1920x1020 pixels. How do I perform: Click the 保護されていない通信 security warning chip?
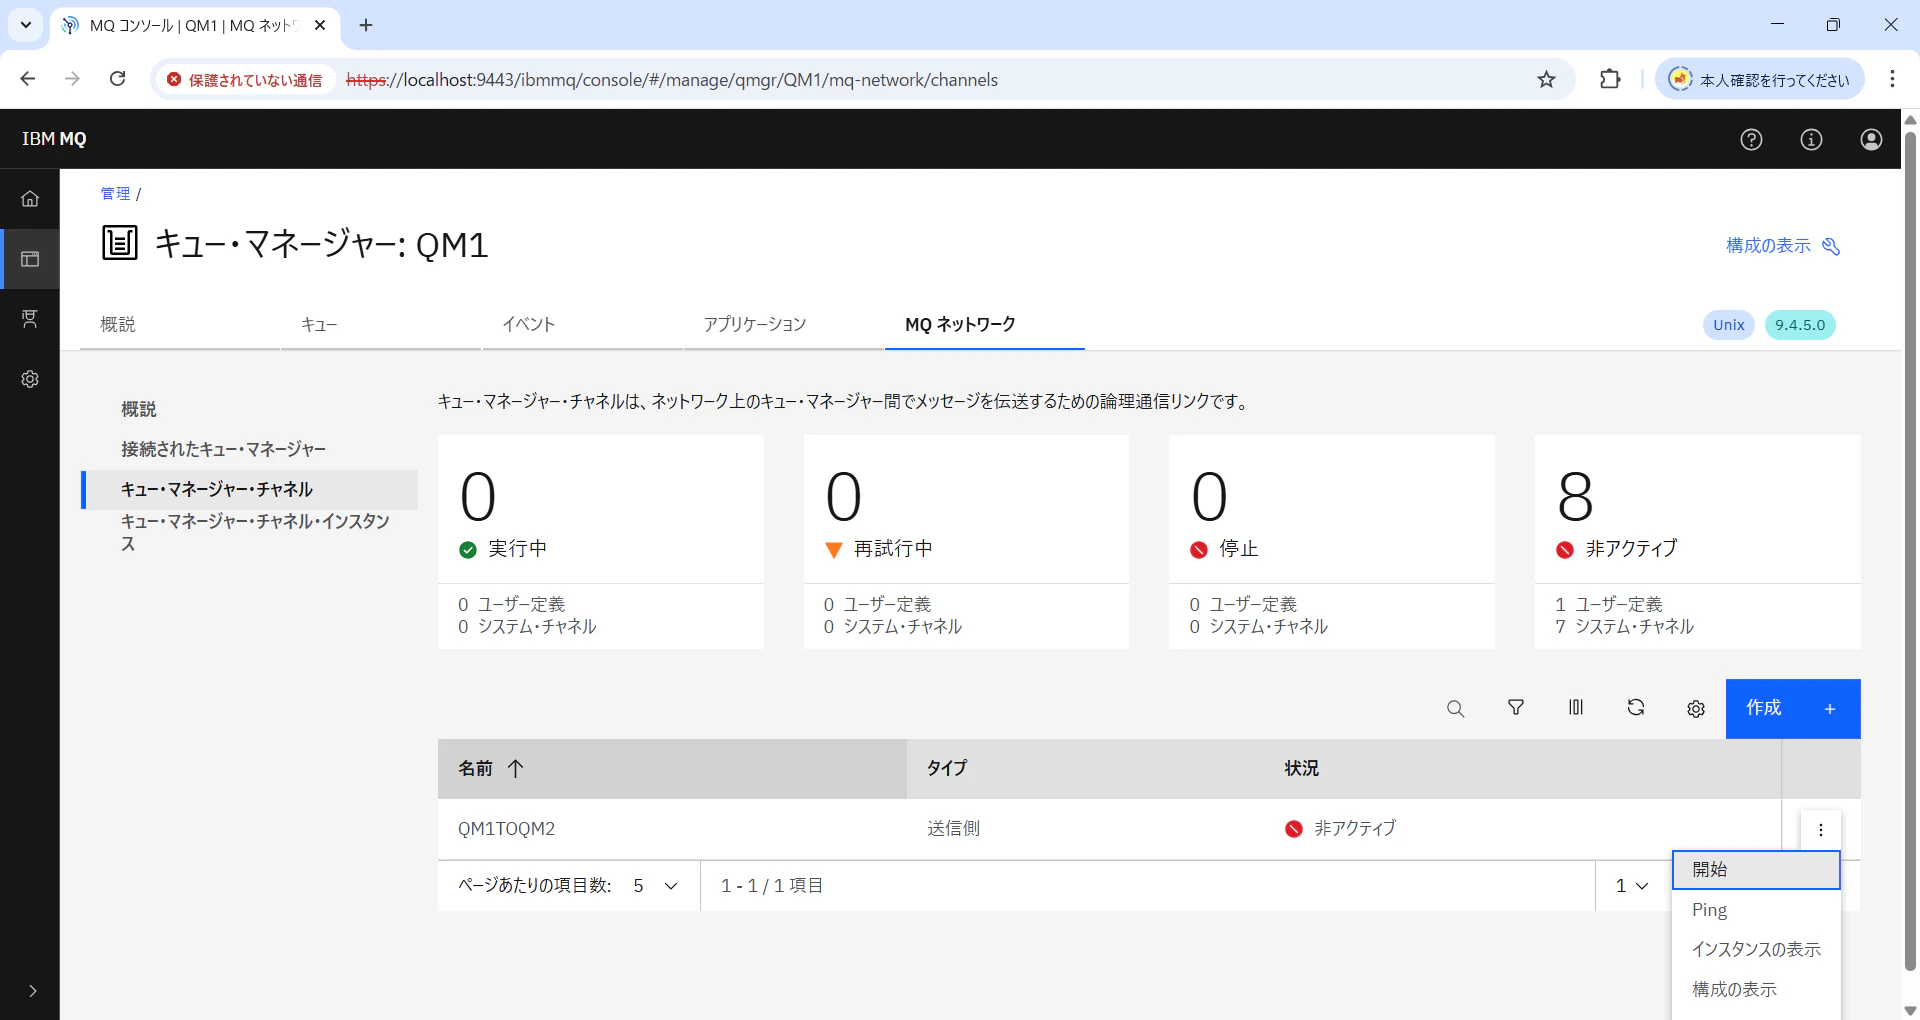(x=245, y=80)
